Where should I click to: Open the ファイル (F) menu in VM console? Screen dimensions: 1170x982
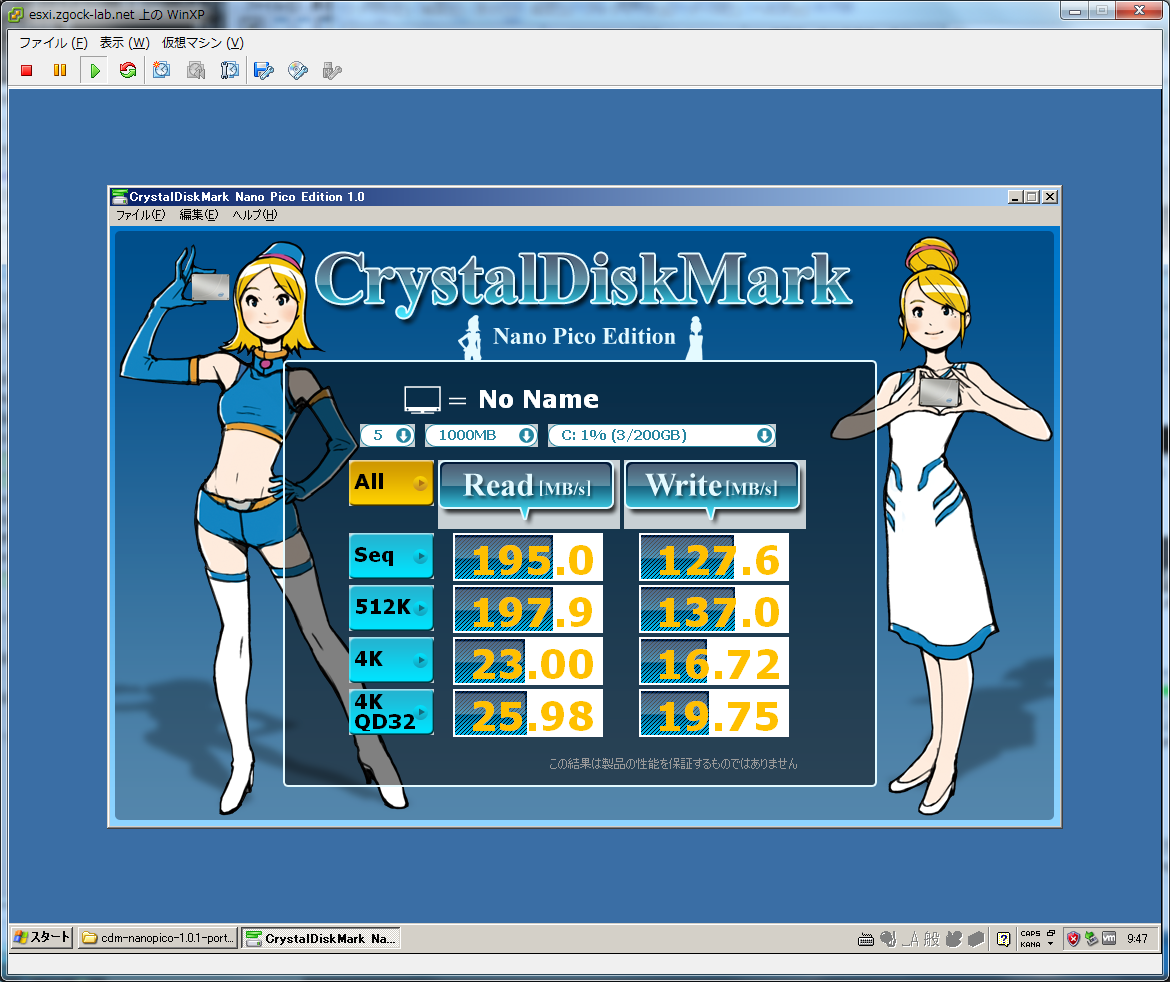click(x=52, y=43)
